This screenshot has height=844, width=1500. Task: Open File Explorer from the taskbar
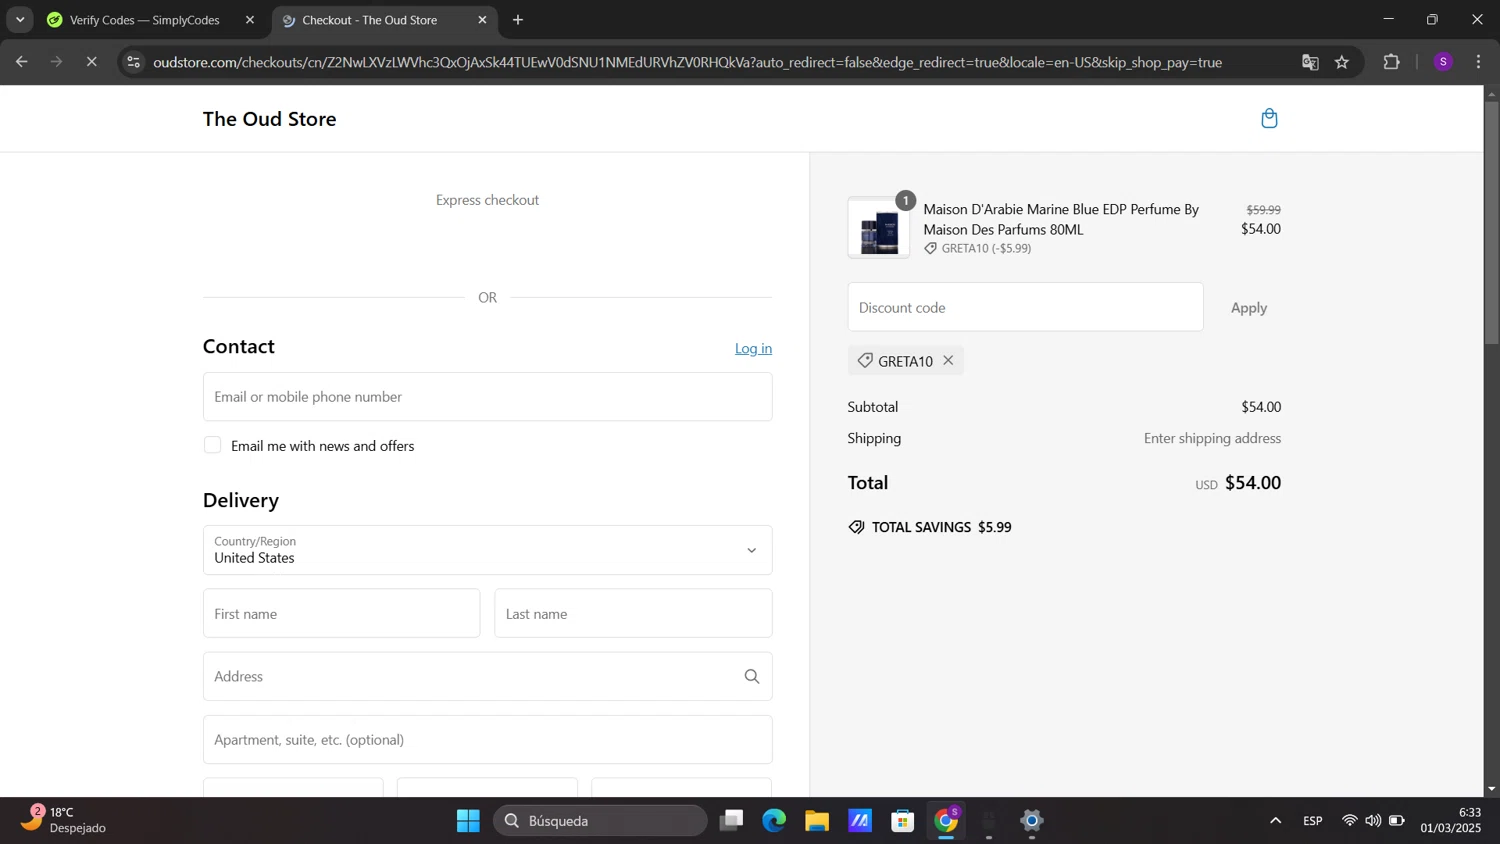817,821
